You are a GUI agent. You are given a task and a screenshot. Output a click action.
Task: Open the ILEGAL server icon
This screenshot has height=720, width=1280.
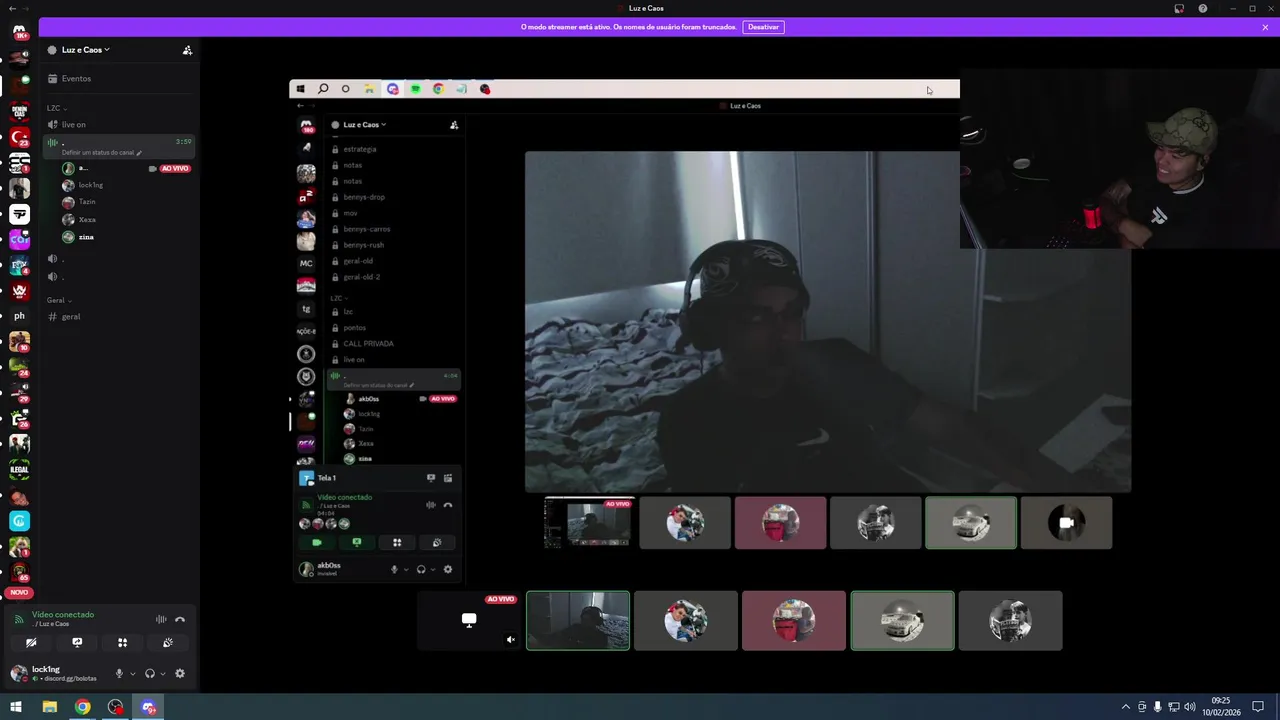click(19, 469)
